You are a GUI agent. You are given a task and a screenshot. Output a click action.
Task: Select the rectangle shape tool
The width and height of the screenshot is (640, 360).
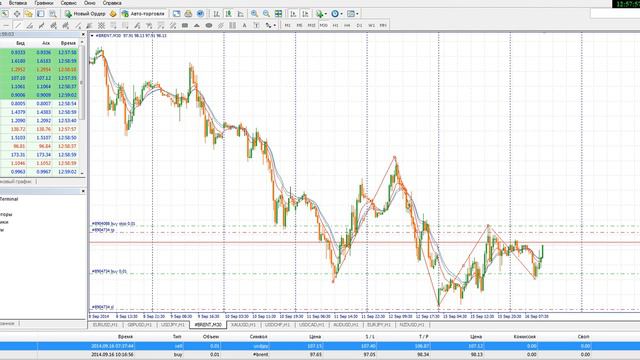(x=184, y=25)
